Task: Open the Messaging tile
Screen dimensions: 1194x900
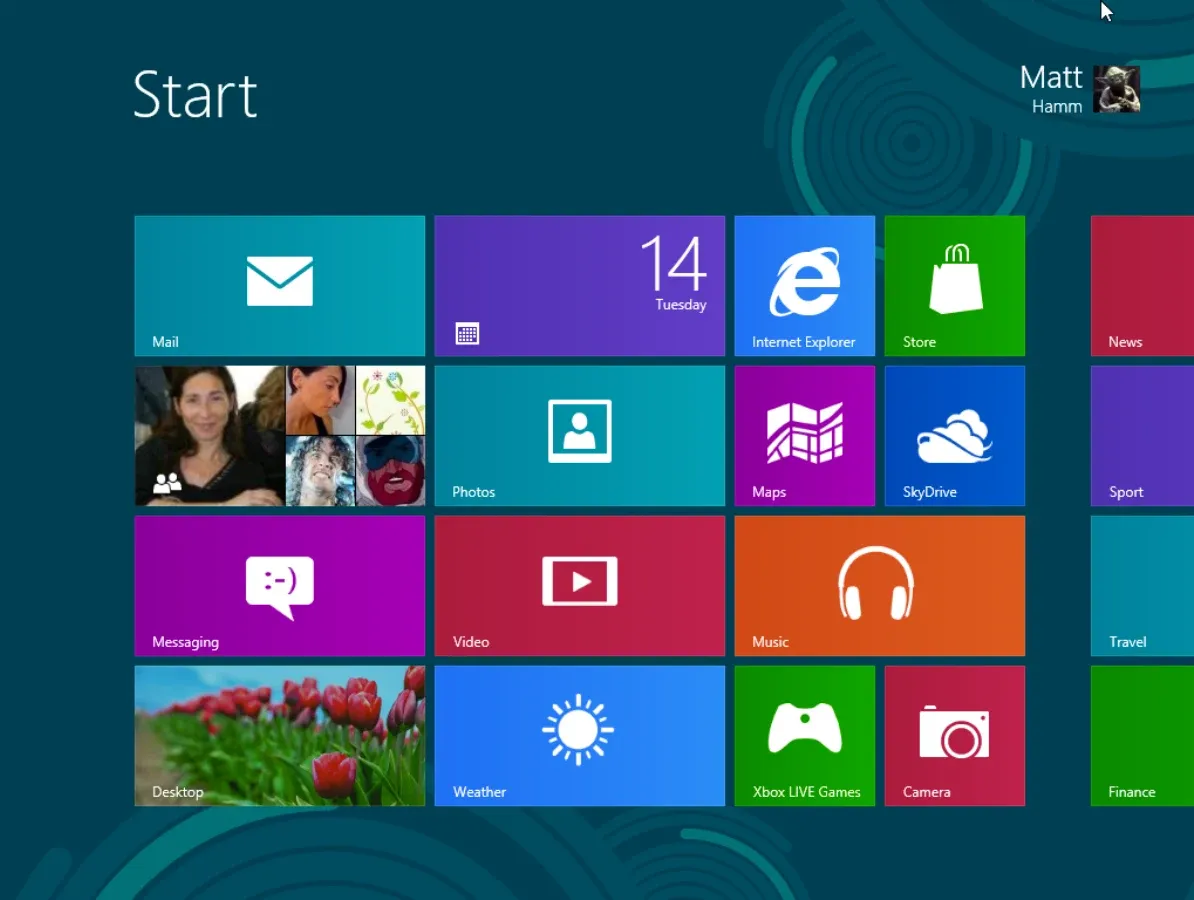Action: click(x=279, y=586)
